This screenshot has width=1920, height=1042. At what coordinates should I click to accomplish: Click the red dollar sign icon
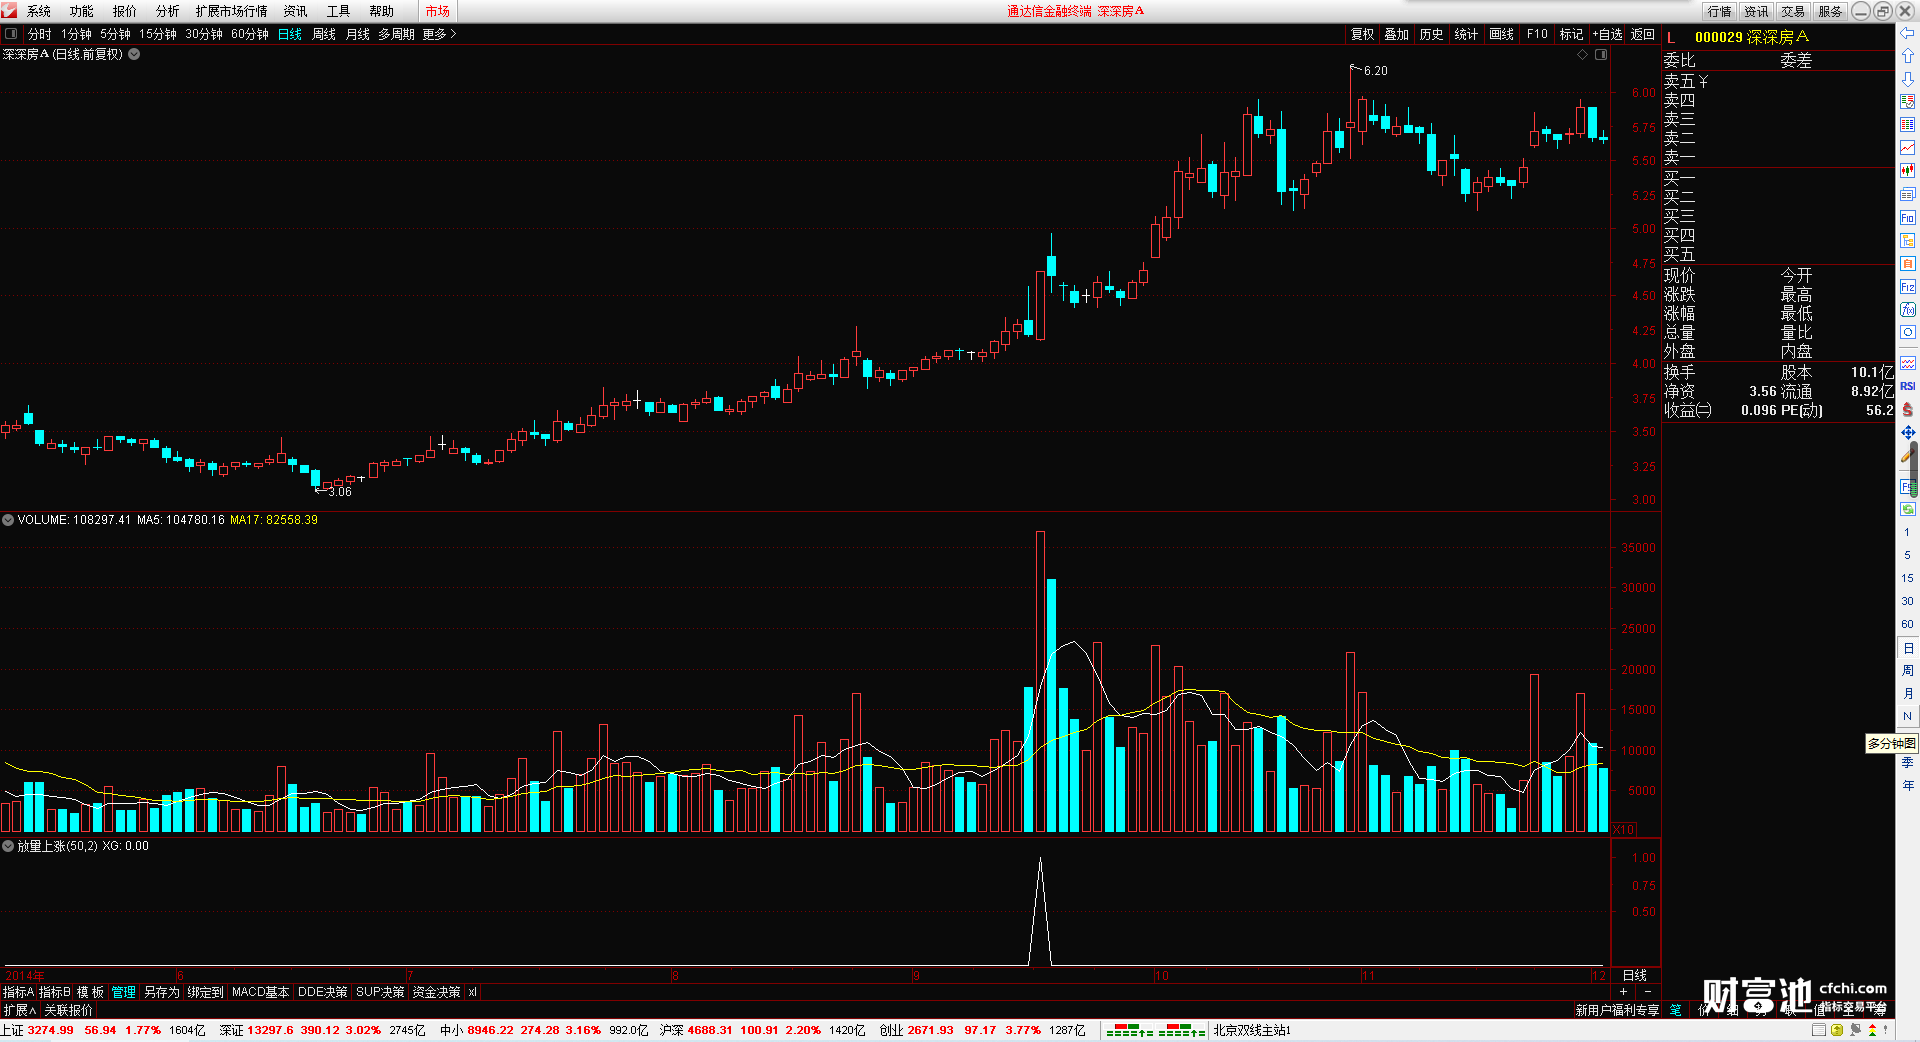point(1907,410)
